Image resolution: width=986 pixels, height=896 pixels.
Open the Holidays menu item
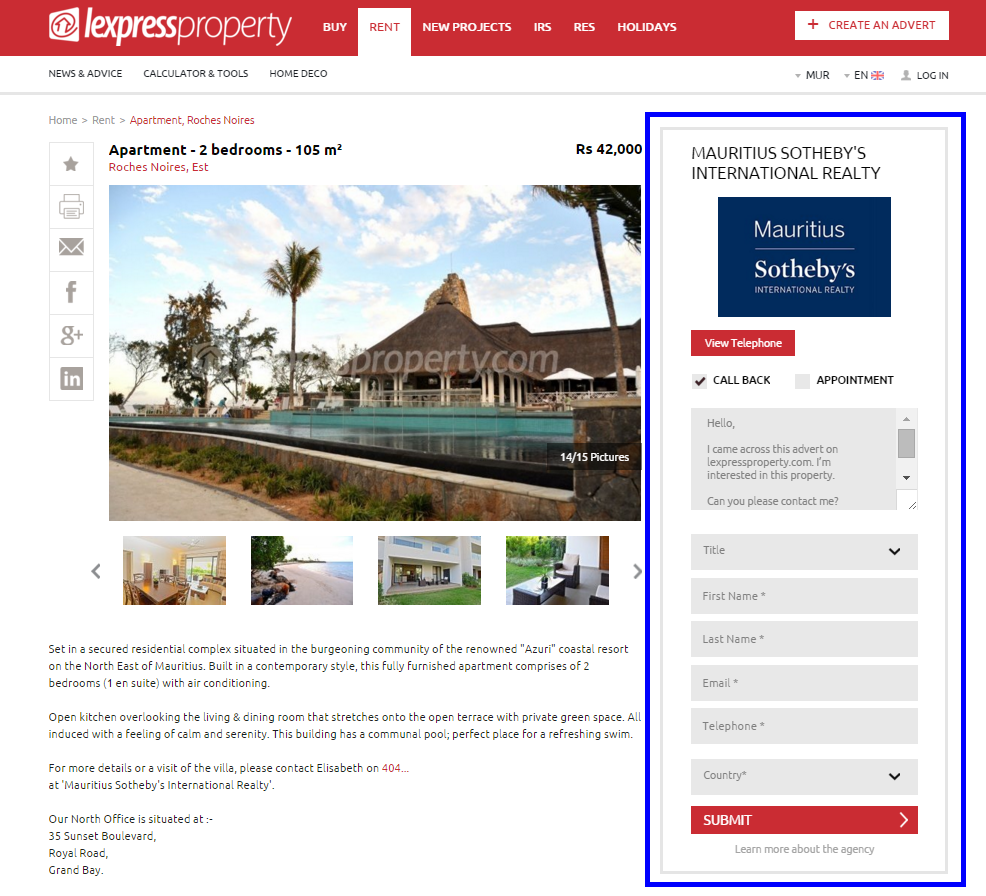click(646, 27)
